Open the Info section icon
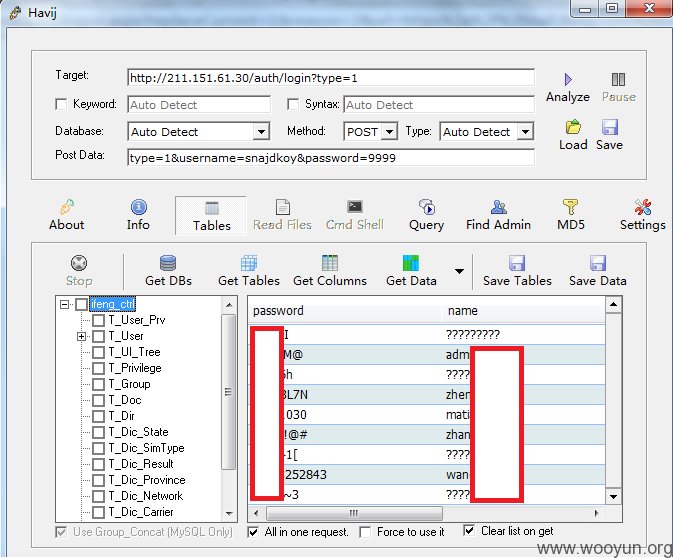Screen dimensions: 673x558 (138, 207)
